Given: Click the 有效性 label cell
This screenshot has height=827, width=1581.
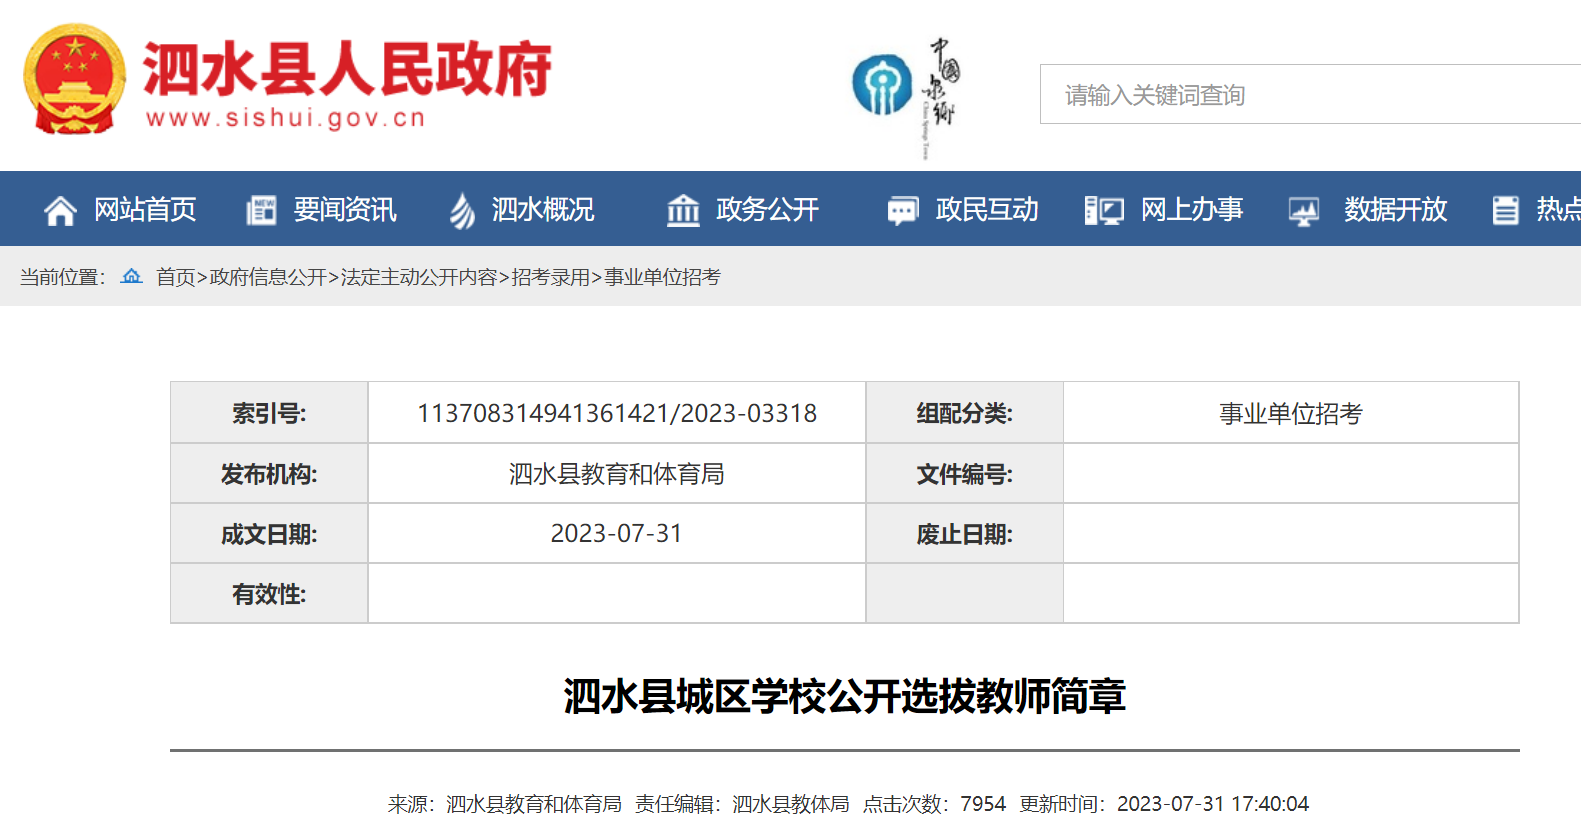Looking at the screenshot, I should coord(269,593).
